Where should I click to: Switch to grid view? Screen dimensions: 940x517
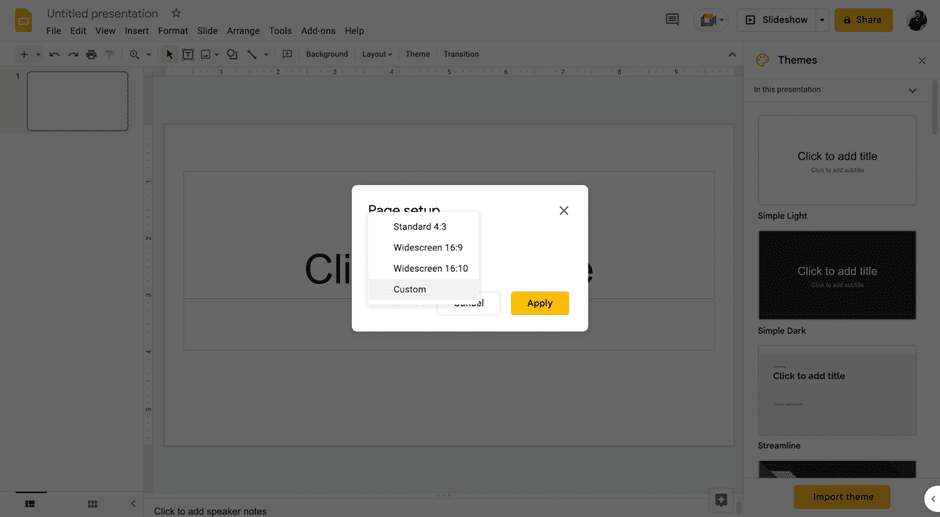[92, 504]
